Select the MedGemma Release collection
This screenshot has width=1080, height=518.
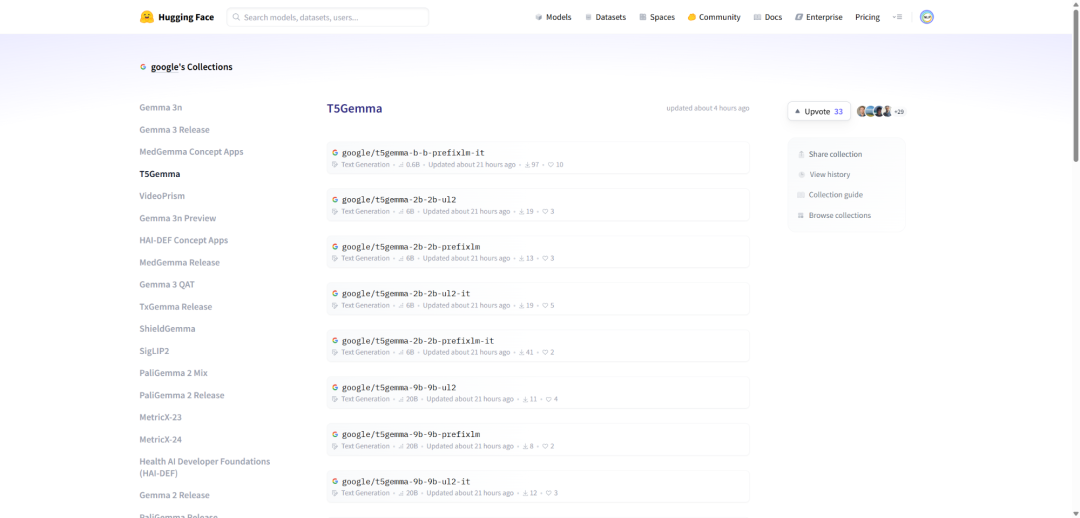point(180,262)
